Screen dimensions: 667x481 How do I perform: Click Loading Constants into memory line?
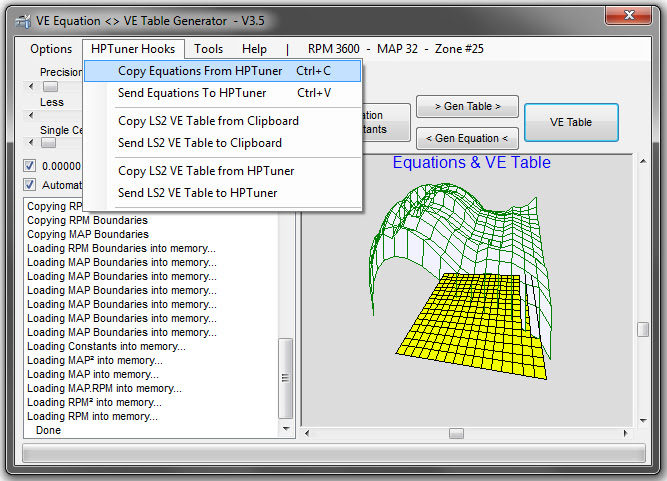pyautogui.click(x=106, y=347)
